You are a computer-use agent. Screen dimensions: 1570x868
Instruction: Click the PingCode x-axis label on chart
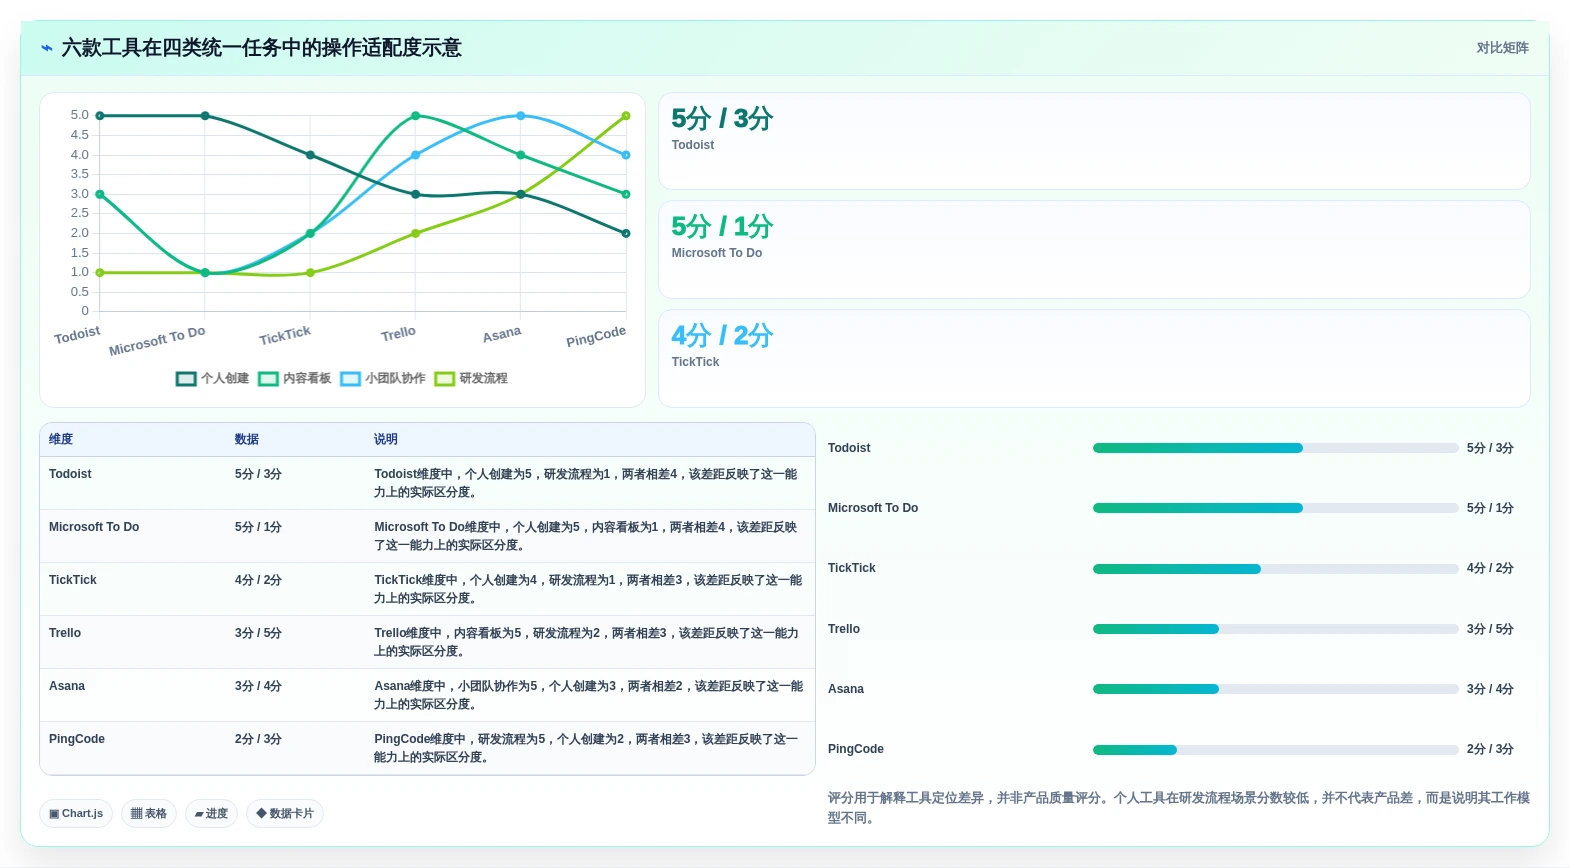[x=596, y=336]
